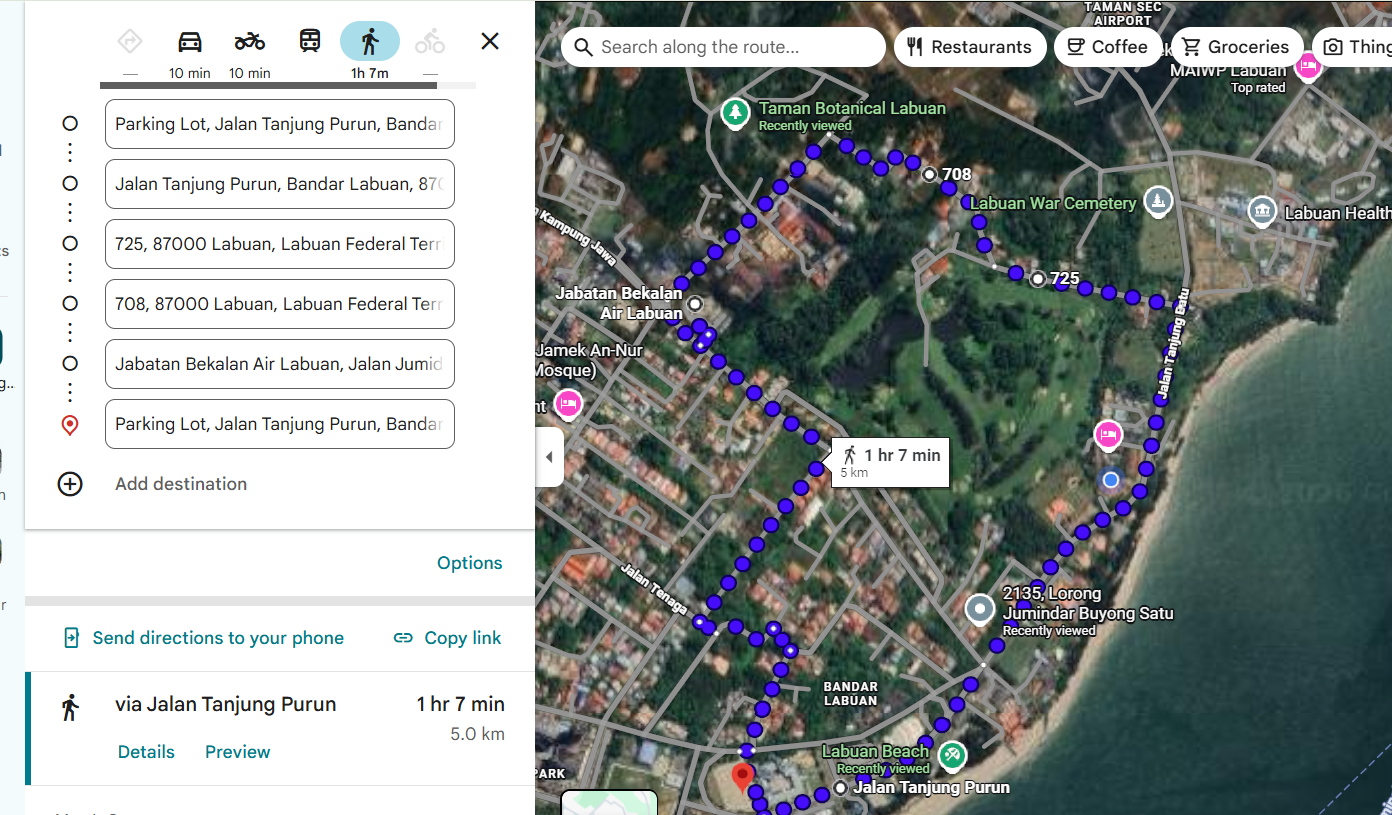Open route Details
This screenshot has height=815, width=1392.
click(x=146, y=752)
